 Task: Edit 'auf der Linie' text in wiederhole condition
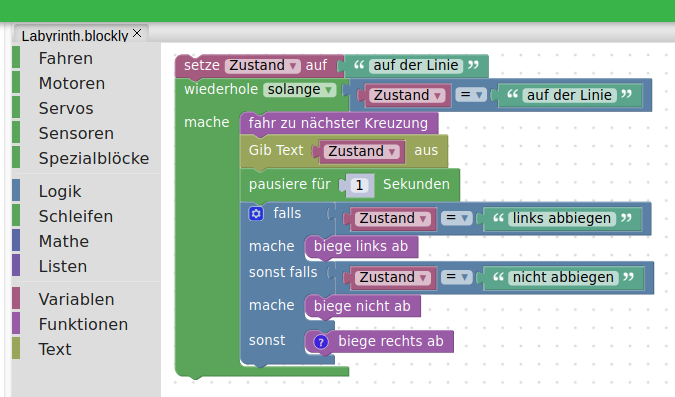pyautogui.click(x=570, y=95)
